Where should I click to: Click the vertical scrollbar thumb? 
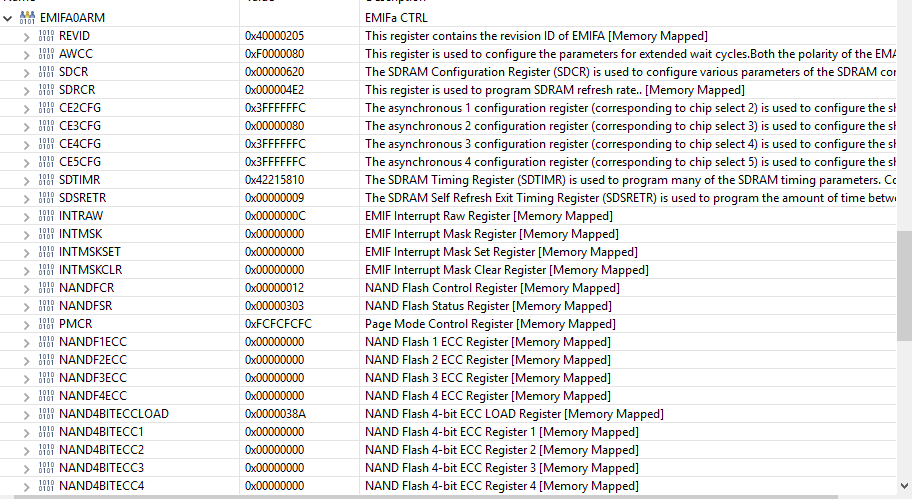click(x=904, y=286)
